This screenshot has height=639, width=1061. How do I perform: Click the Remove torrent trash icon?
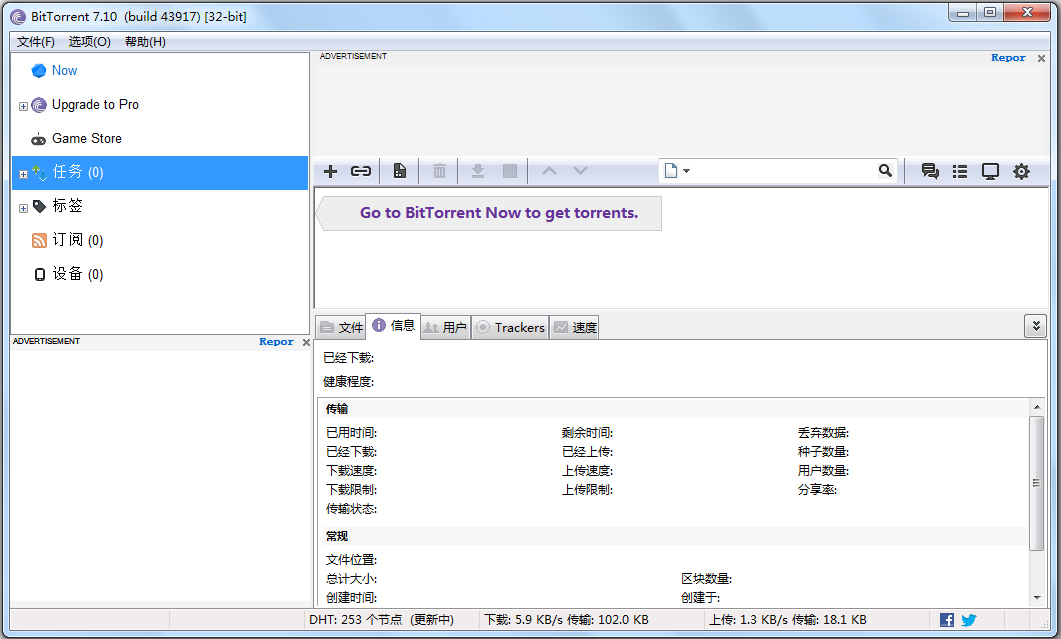439,171
